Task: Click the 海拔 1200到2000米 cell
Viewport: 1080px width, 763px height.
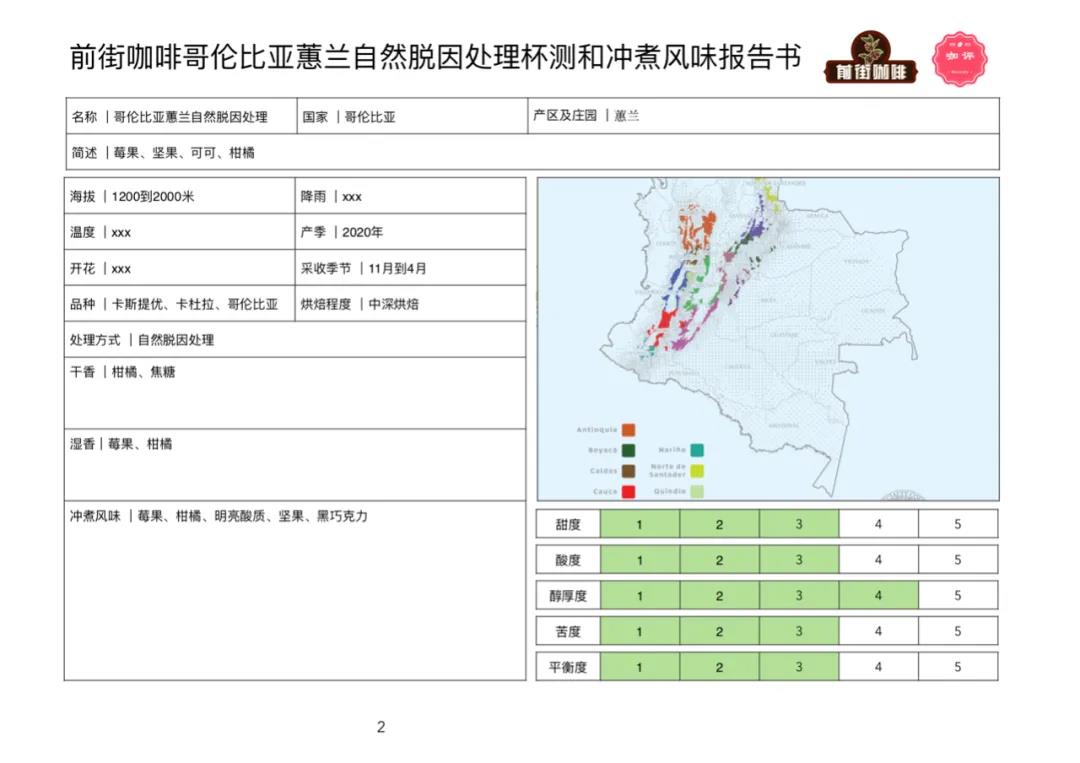Action: pyautogui.click(x=180, y=197)
